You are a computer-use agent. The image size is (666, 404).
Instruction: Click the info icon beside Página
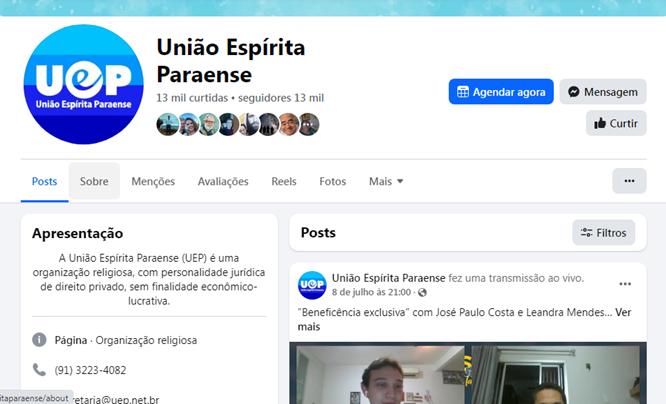click(39, 340)
